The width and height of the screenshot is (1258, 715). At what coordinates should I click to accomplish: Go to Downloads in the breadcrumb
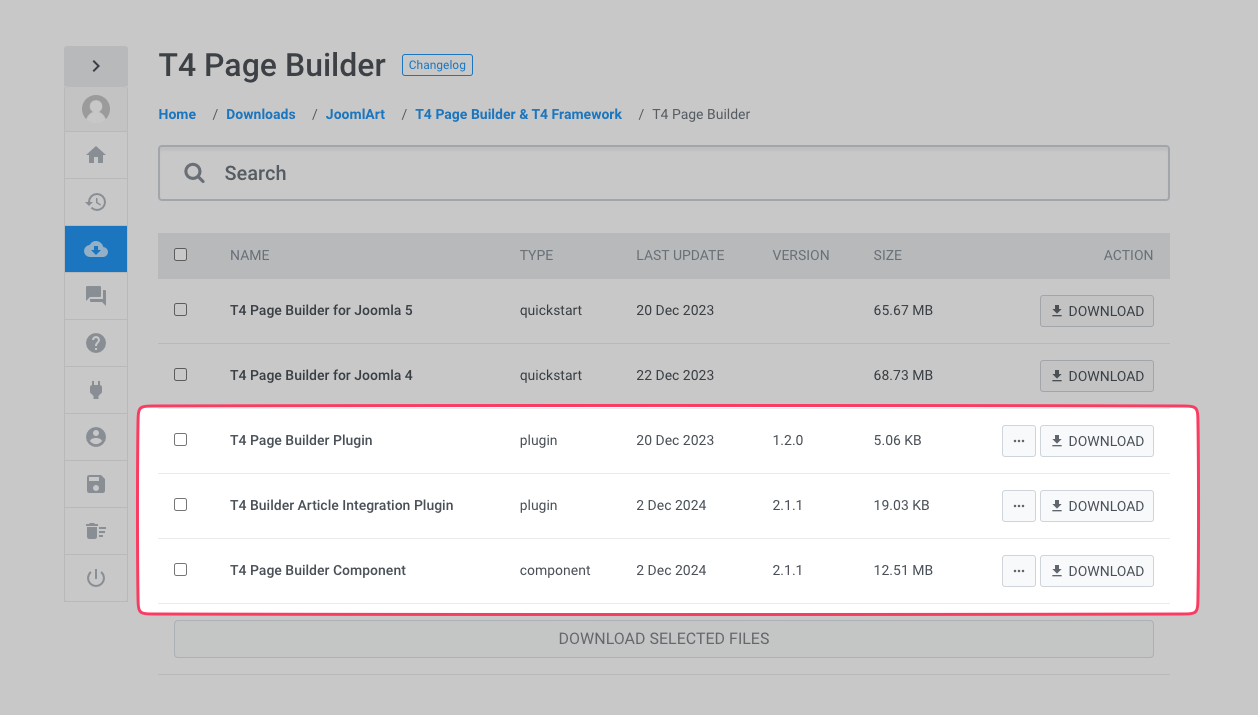261,114
